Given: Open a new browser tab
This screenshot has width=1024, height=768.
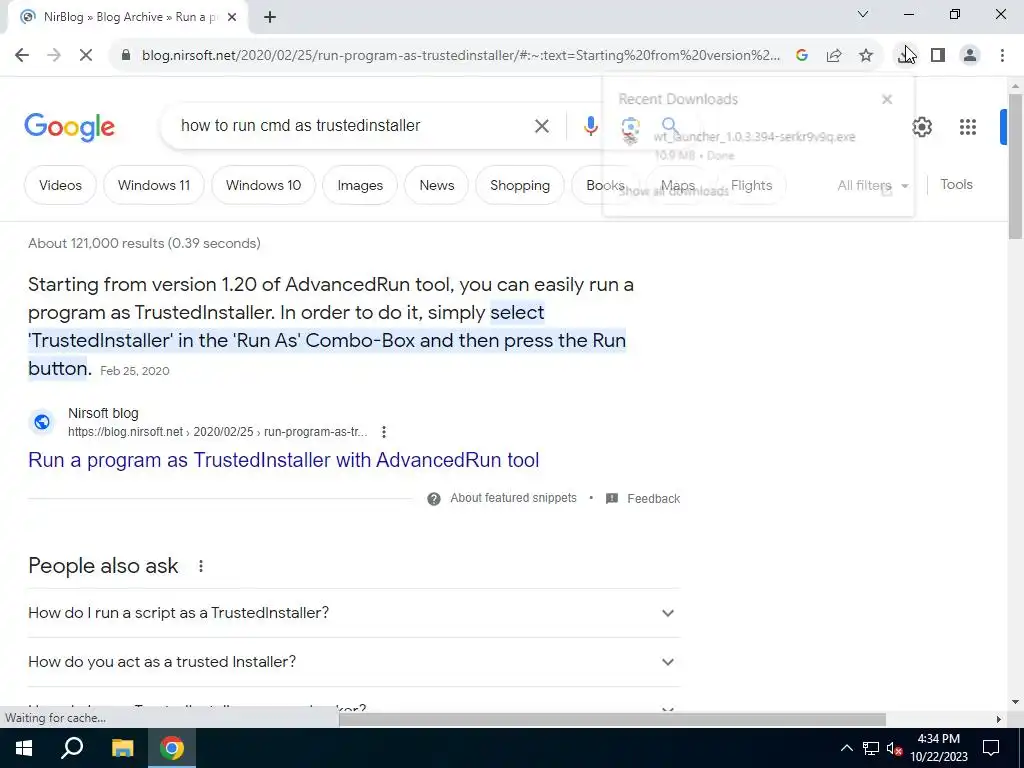Looking at the screenshot, I should tap(270, 17).
